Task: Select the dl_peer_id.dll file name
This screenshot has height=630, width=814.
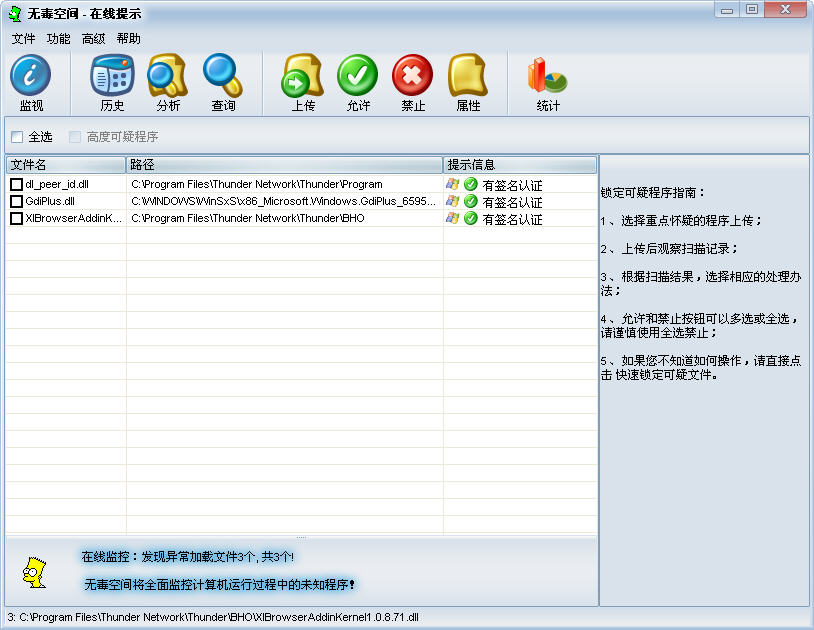Action: click(57, 184)
